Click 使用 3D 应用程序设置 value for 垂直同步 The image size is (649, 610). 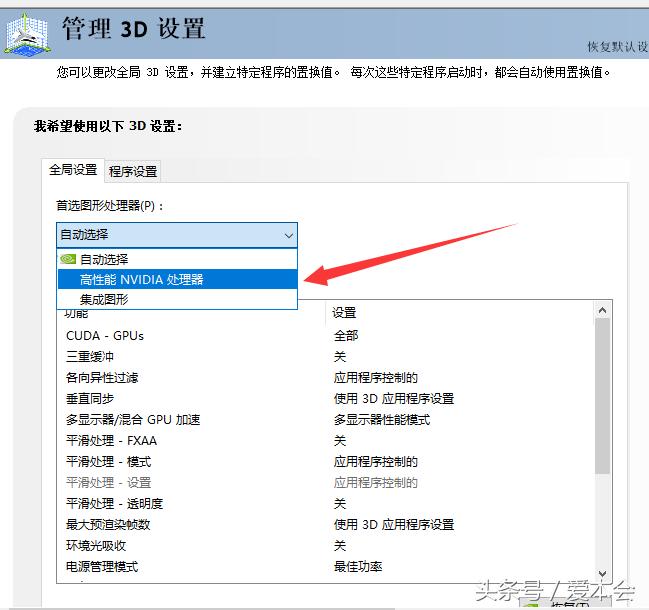394,399
